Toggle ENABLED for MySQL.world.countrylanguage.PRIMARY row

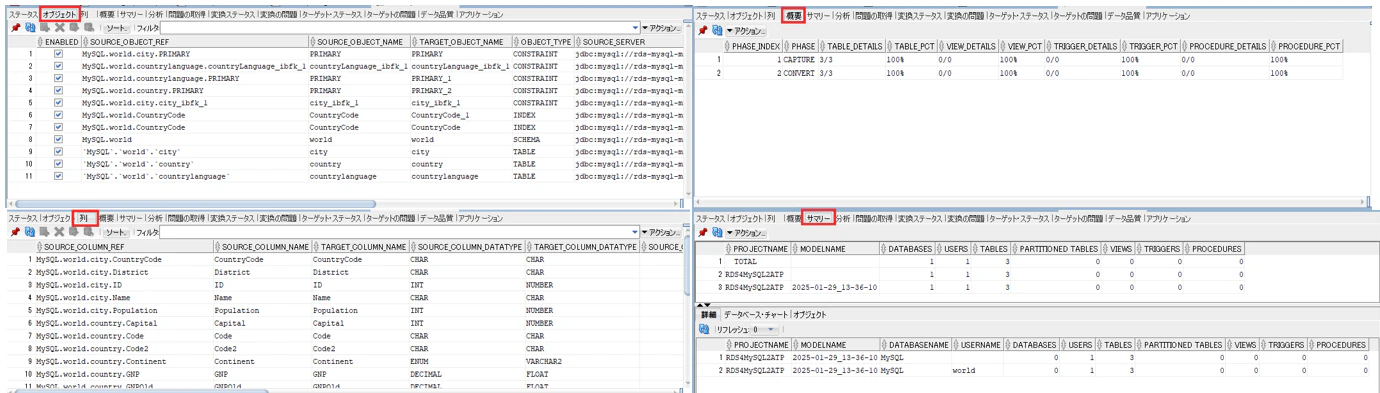[58, 78]
